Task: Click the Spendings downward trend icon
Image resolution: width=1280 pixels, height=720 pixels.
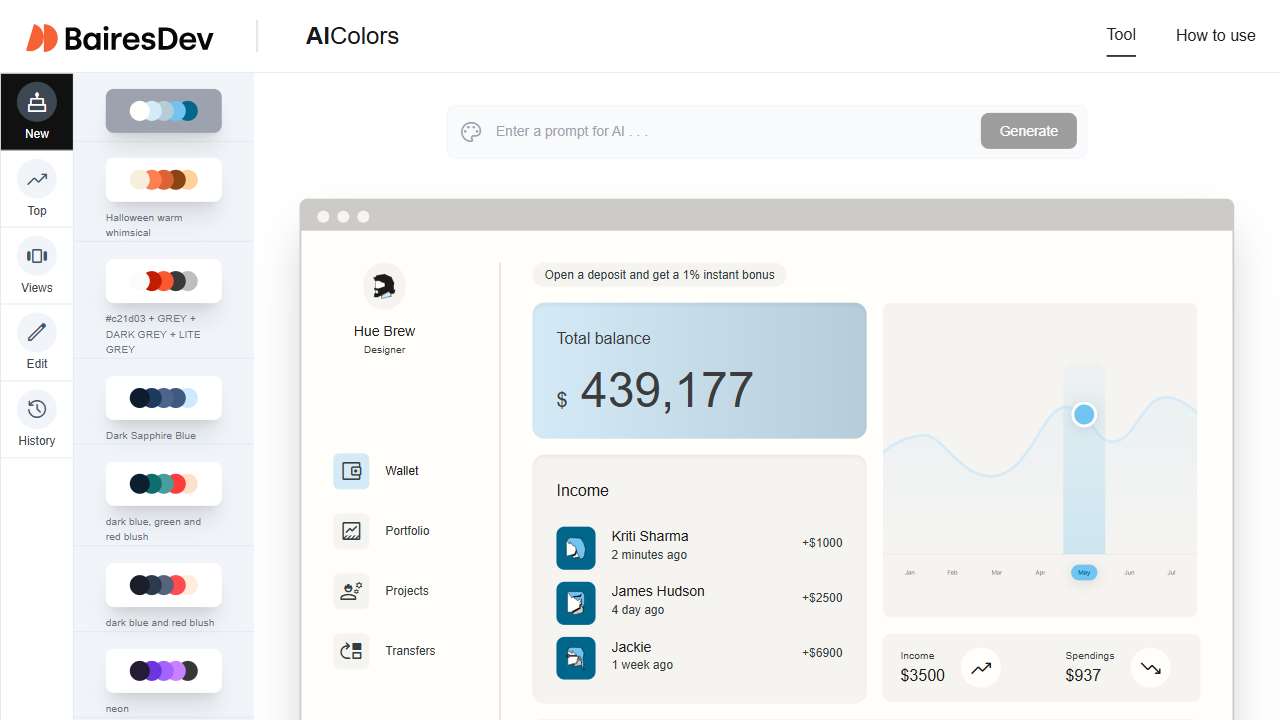Action: pos(1151,668)
